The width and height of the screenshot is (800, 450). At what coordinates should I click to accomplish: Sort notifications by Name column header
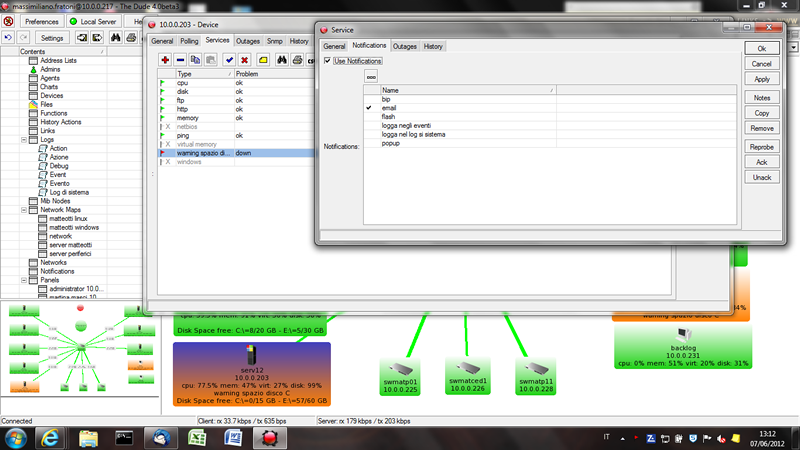[x=468, y=90]
